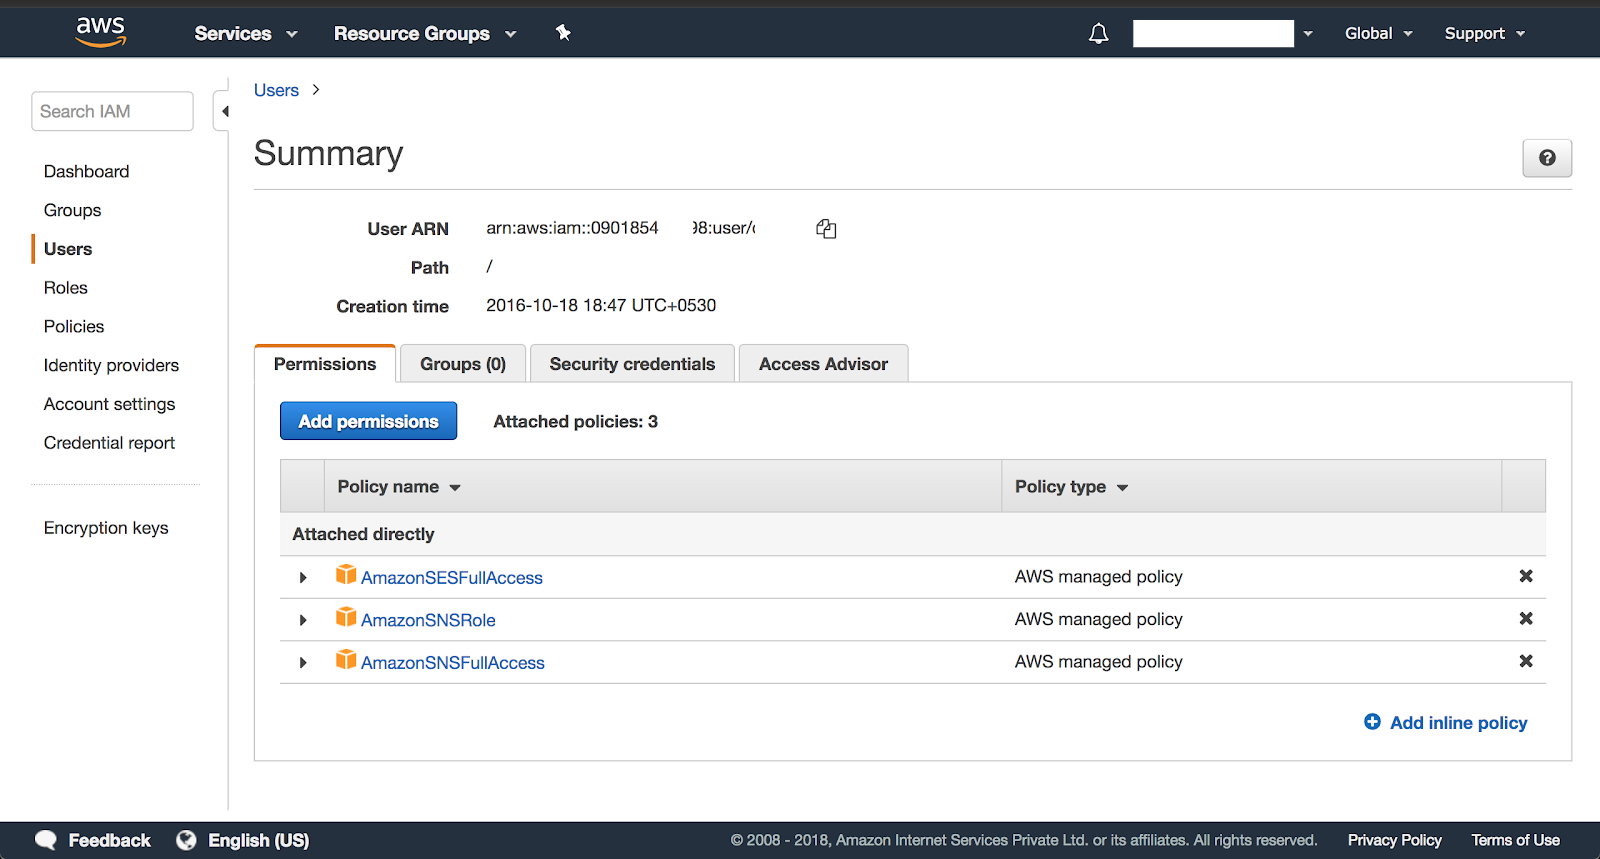1600x859 pixels.
Task: Open the account name dropdown arrow
Action: pos(1307,34)
